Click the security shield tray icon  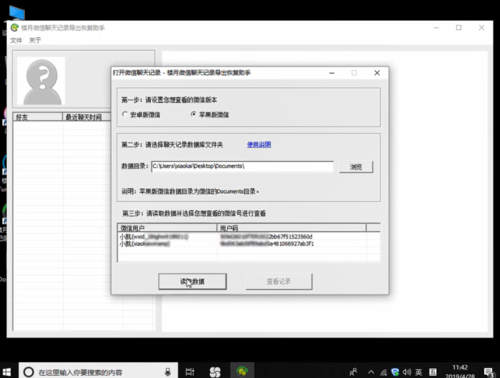coord(395,372)
